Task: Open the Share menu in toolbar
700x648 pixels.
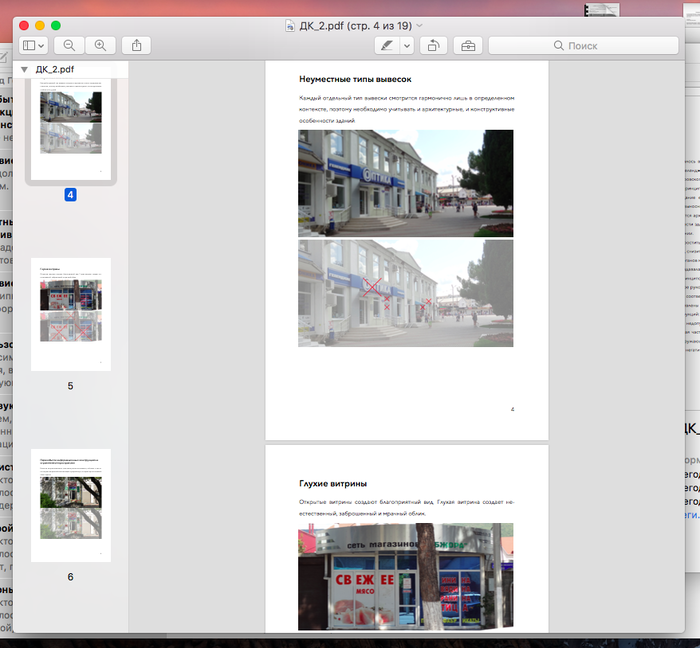Action: pyautogui.click(x=136, y=46)
